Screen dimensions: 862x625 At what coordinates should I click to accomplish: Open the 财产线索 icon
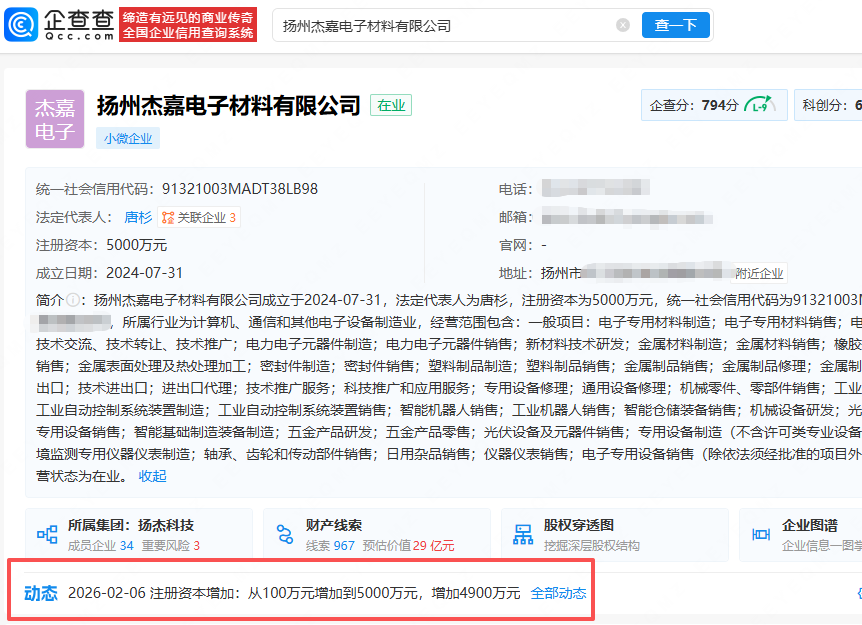285,534
